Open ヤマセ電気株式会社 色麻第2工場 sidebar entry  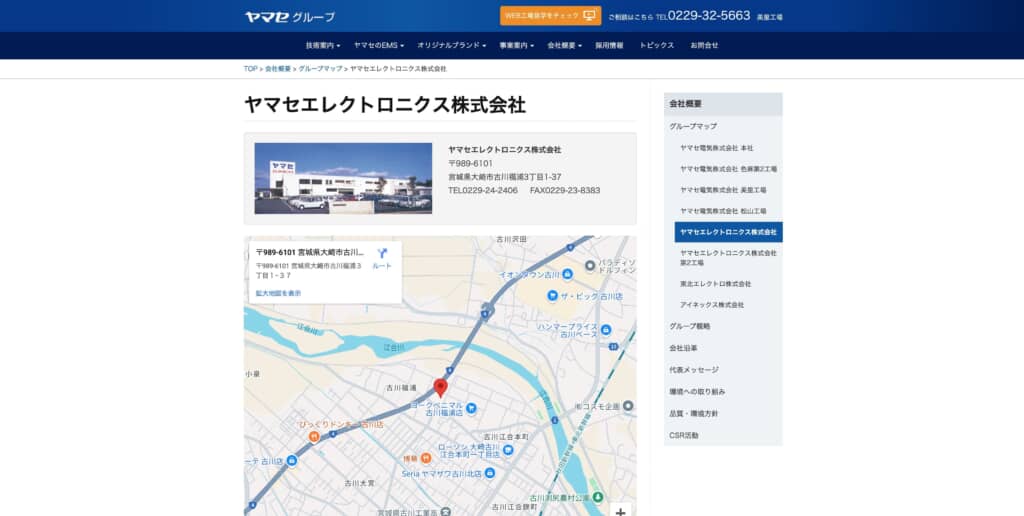click(x=728, y=169)
